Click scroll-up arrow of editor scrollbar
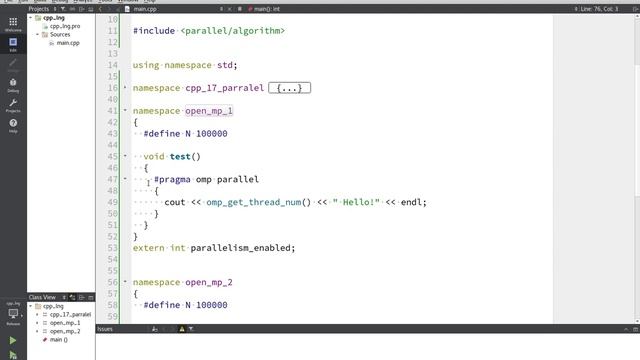 (637, 16)
